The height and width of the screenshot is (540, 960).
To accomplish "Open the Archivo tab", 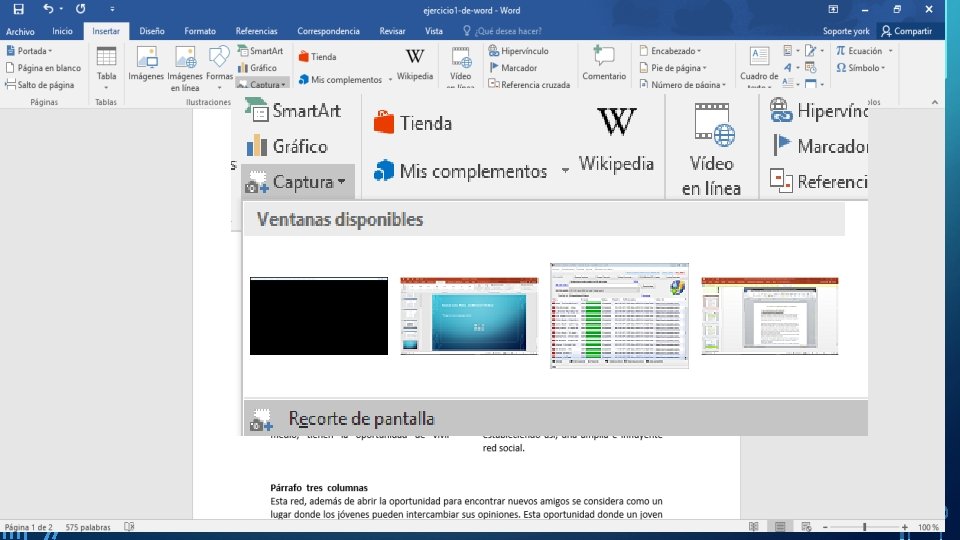I will point(20,31).
